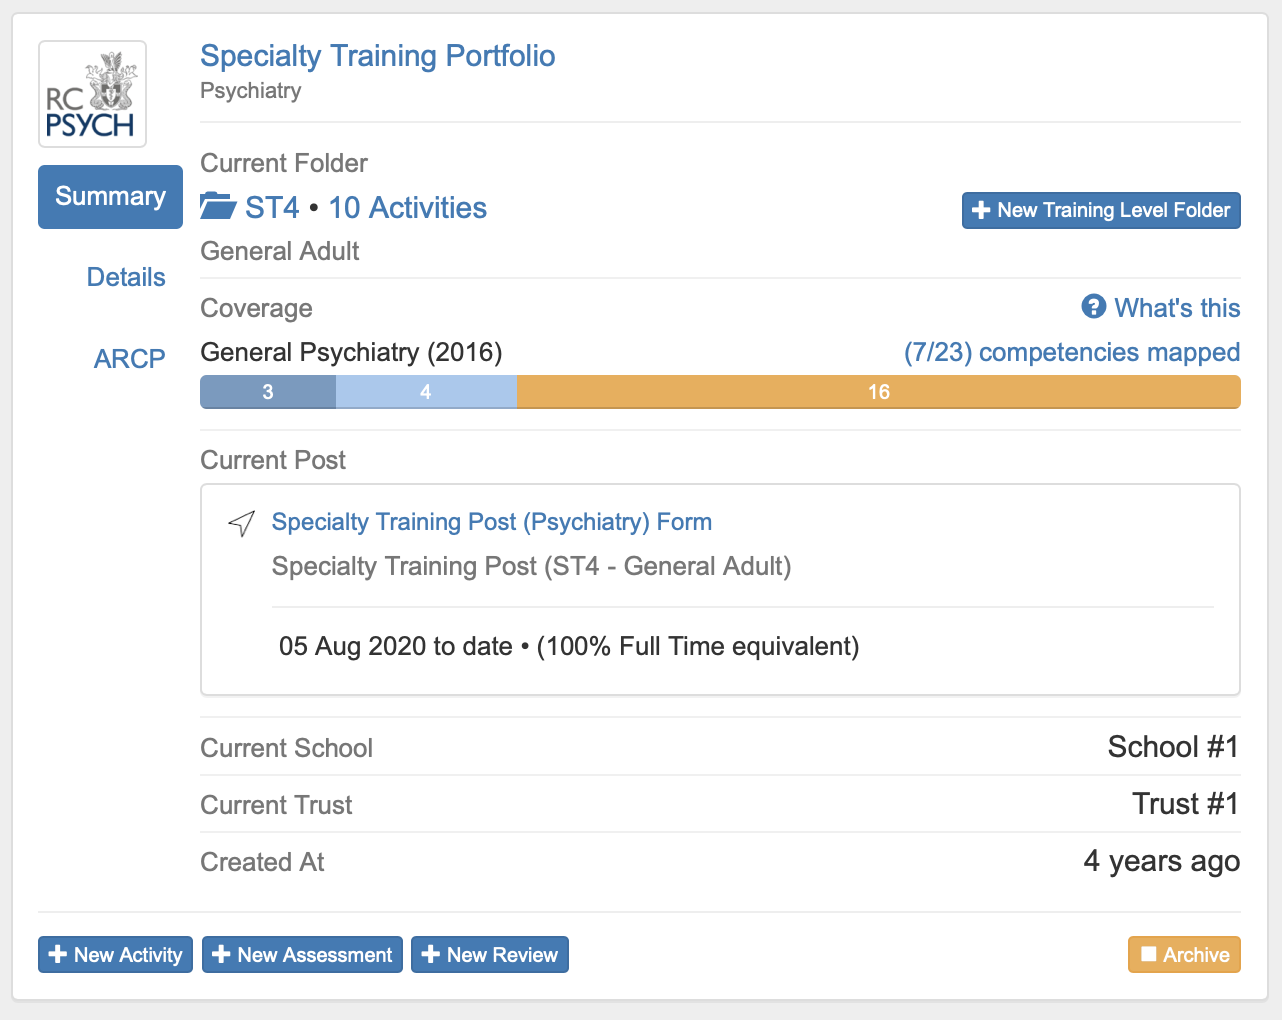1282x1020 pixels.
Task: Click the arrow icon beside post form
Action: pyautogui.click(x=241, y=523)
